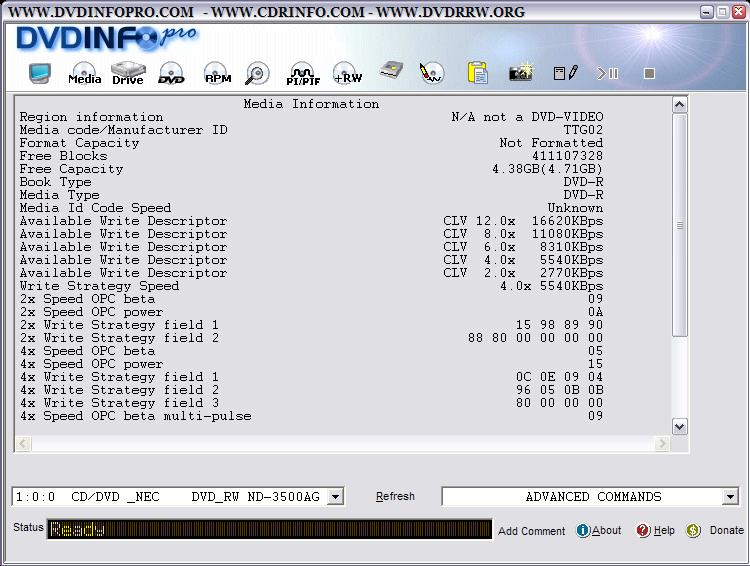
Task: Click the camera screenshot icon
Action: [521, 72]
